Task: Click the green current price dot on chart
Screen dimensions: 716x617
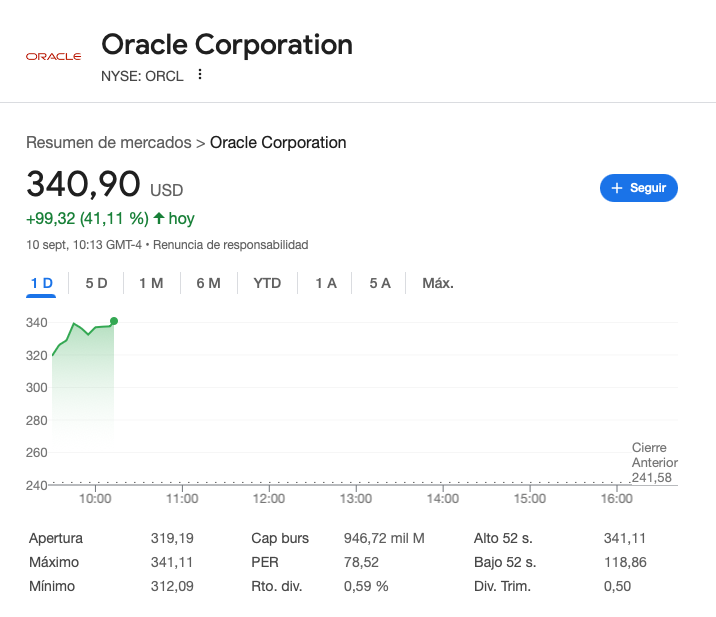Action: (x=114, y=321)
